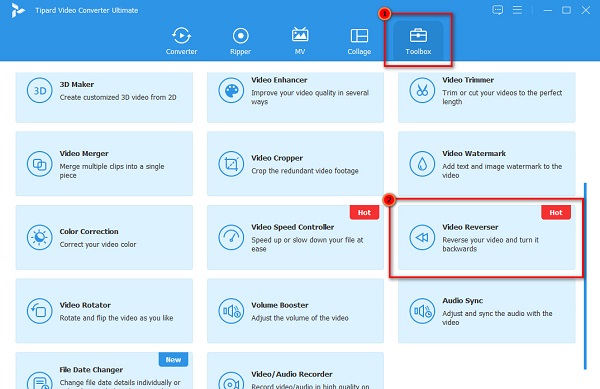
Task: Click the Hot badge on Speed Controller
Action: click(x=364, y=212)
